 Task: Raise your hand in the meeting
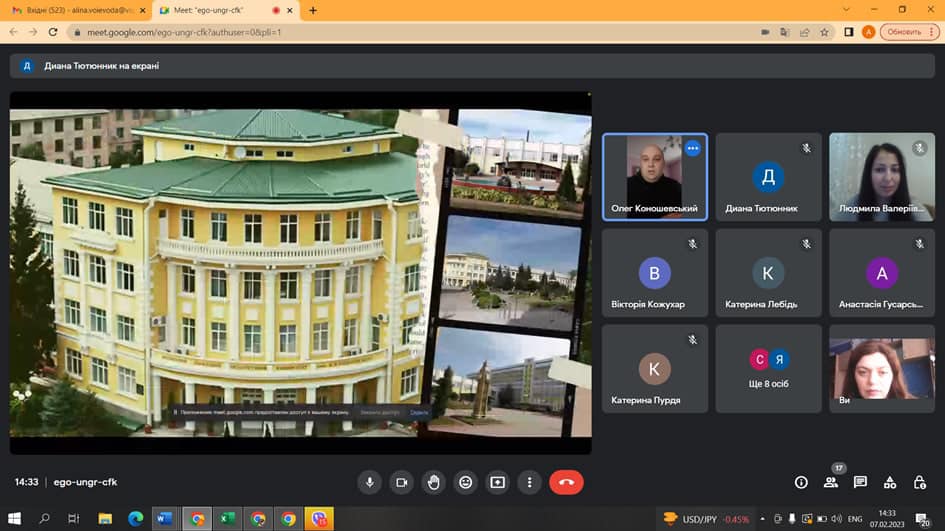point(433,482)
